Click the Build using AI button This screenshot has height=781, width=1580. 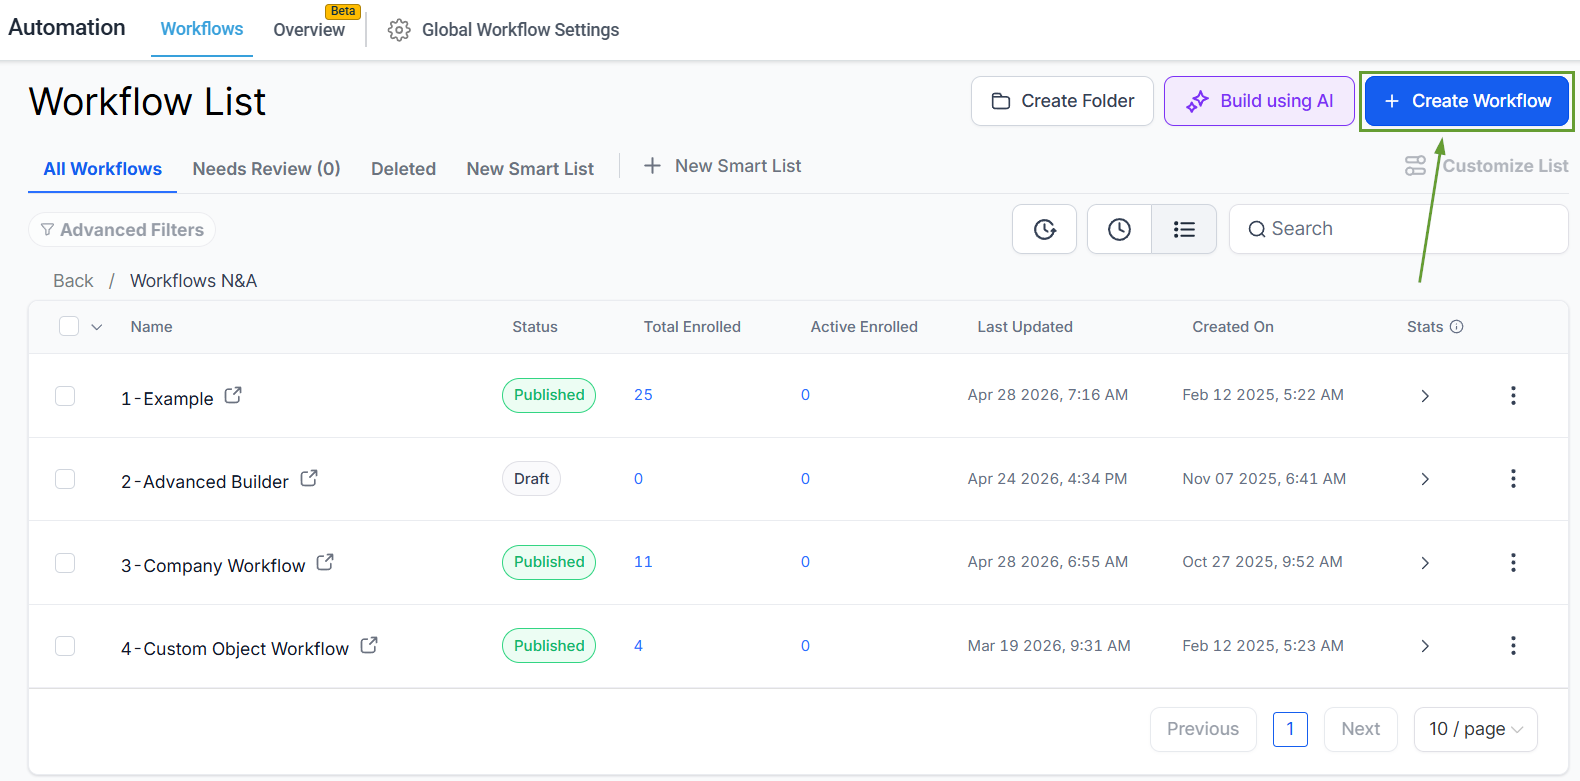click(x=1259, y=101)
